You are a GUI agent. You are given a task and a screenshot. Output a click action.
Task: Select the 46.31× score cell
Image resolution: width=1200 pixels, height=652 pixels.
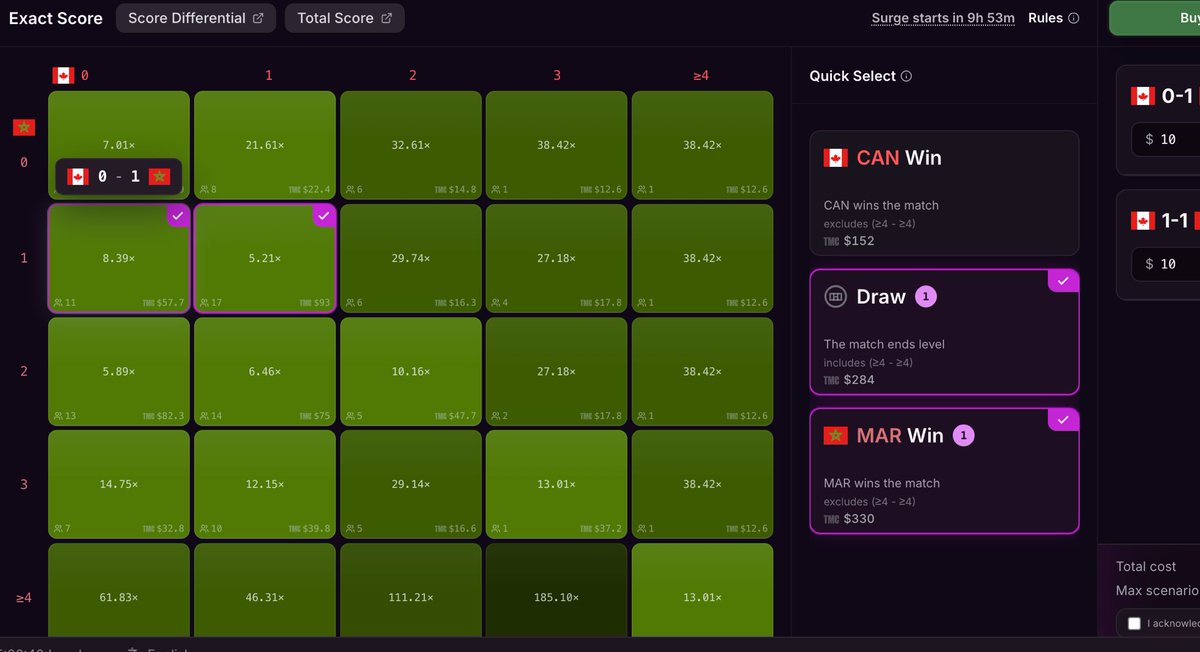pyautogui.click(x=265, y=590)
